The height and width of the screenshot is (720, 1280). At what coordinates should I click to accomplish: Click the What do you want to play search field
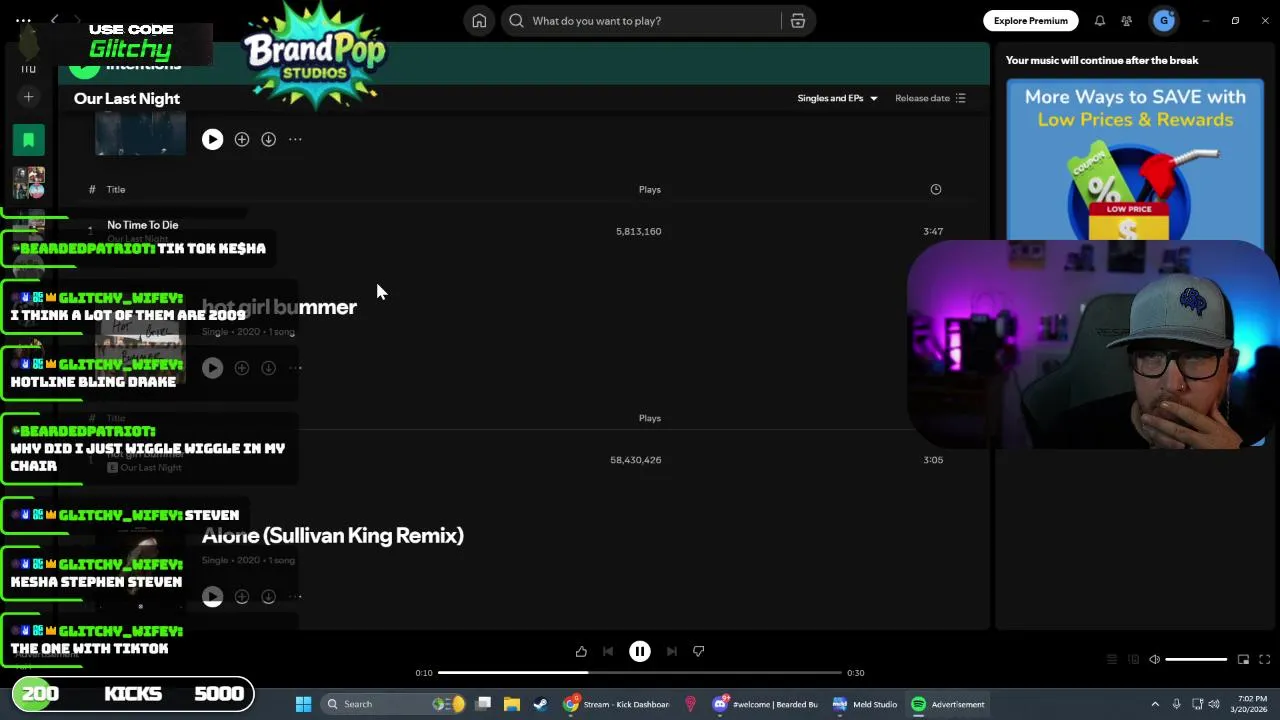[641, 21]
